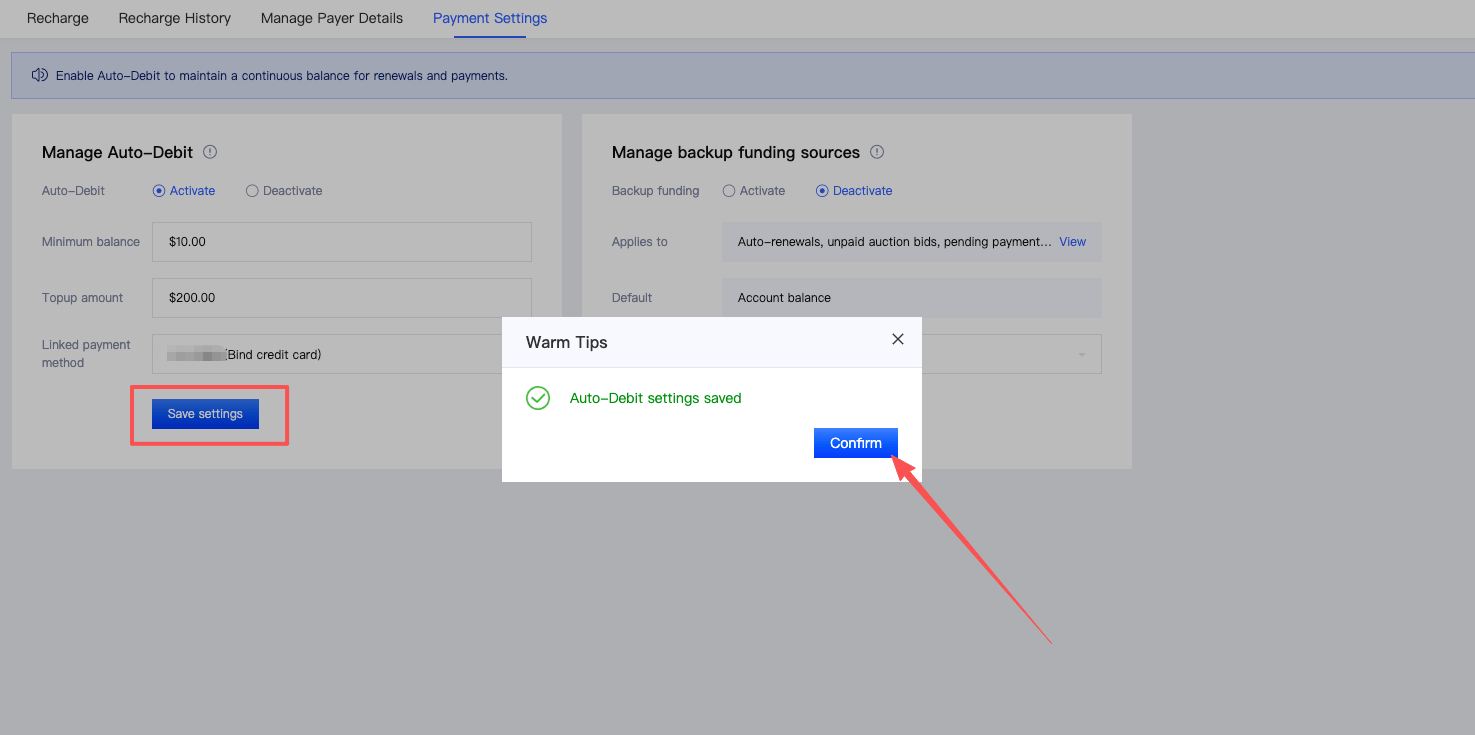Choose Activate for Backup funding
The height and width of the screenshot is (735, 1475).
coord(729,191)
